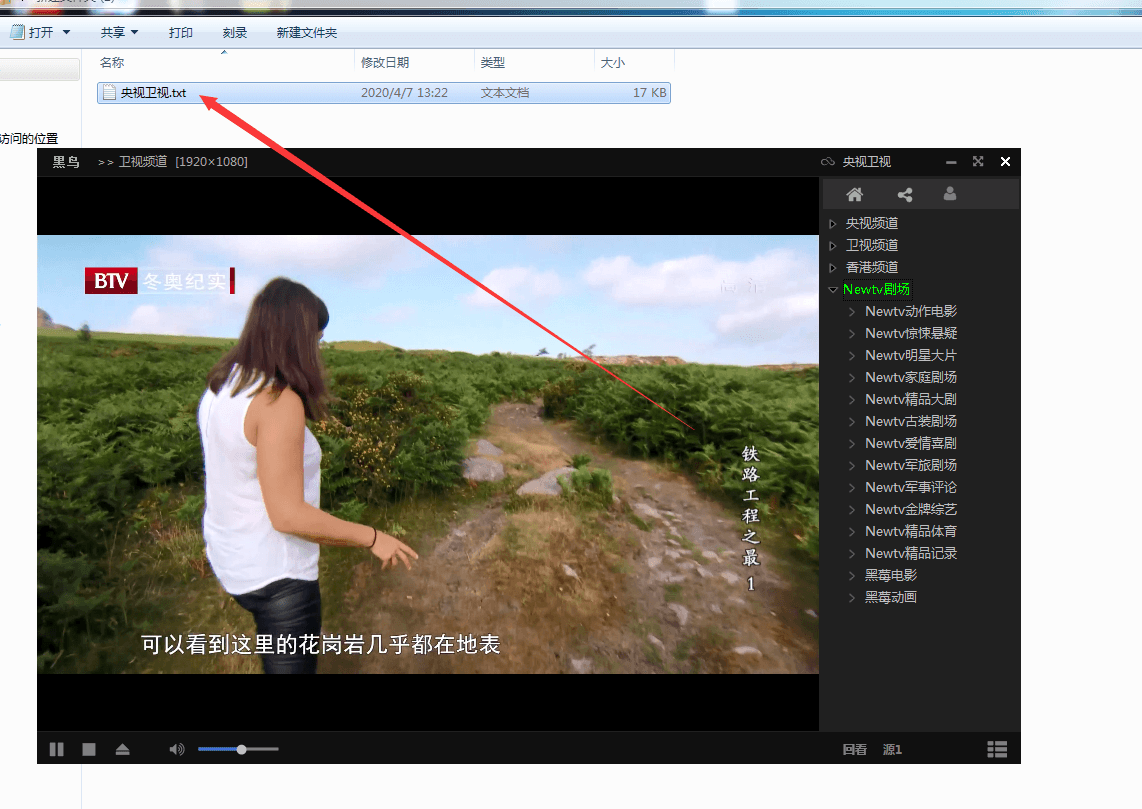Click the 回看 playback button
This screenshot has height=809, width=1142.
(x=854, y=749)
